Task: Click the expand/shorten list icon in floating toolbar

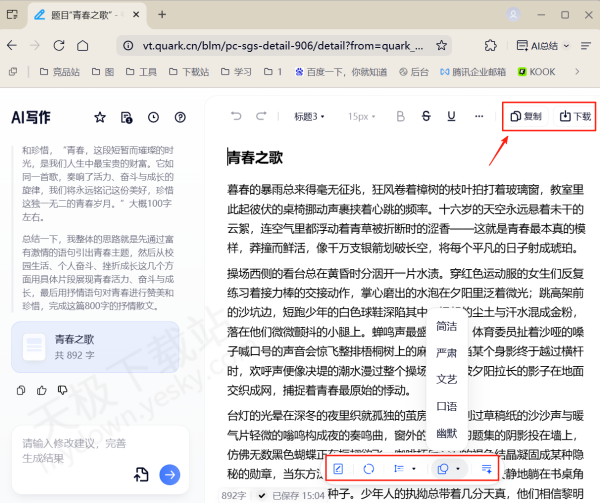Action: 399,469
